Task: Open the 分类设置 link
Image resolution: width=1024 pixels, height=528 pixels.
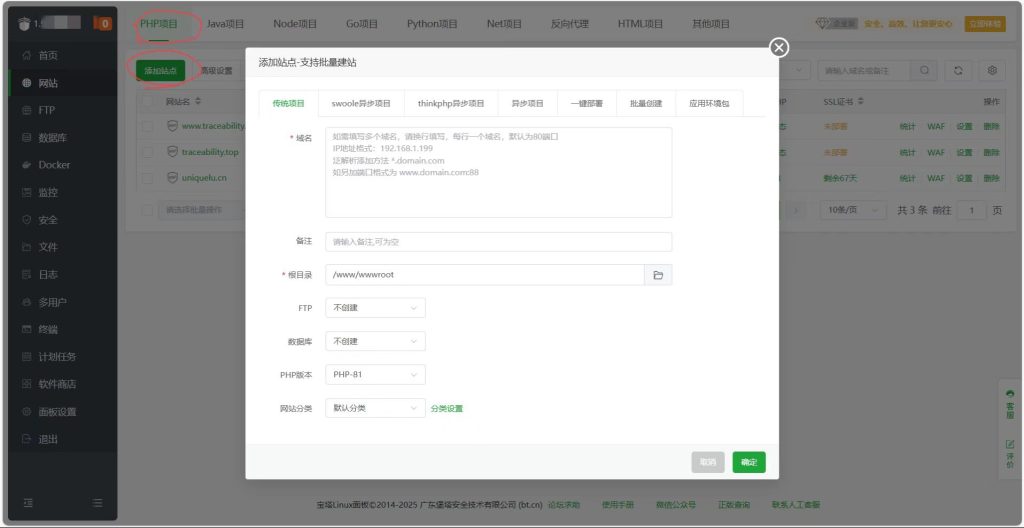Action: [x=447, y=408]
